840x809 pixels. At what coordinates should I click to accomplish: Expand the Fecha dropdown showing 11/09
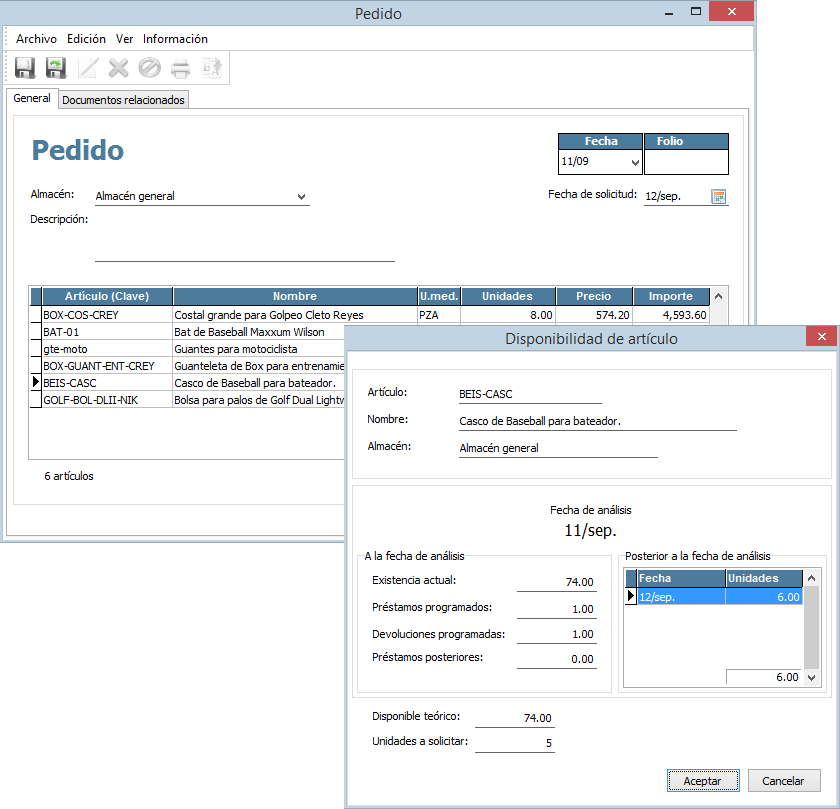coord(634,162)
